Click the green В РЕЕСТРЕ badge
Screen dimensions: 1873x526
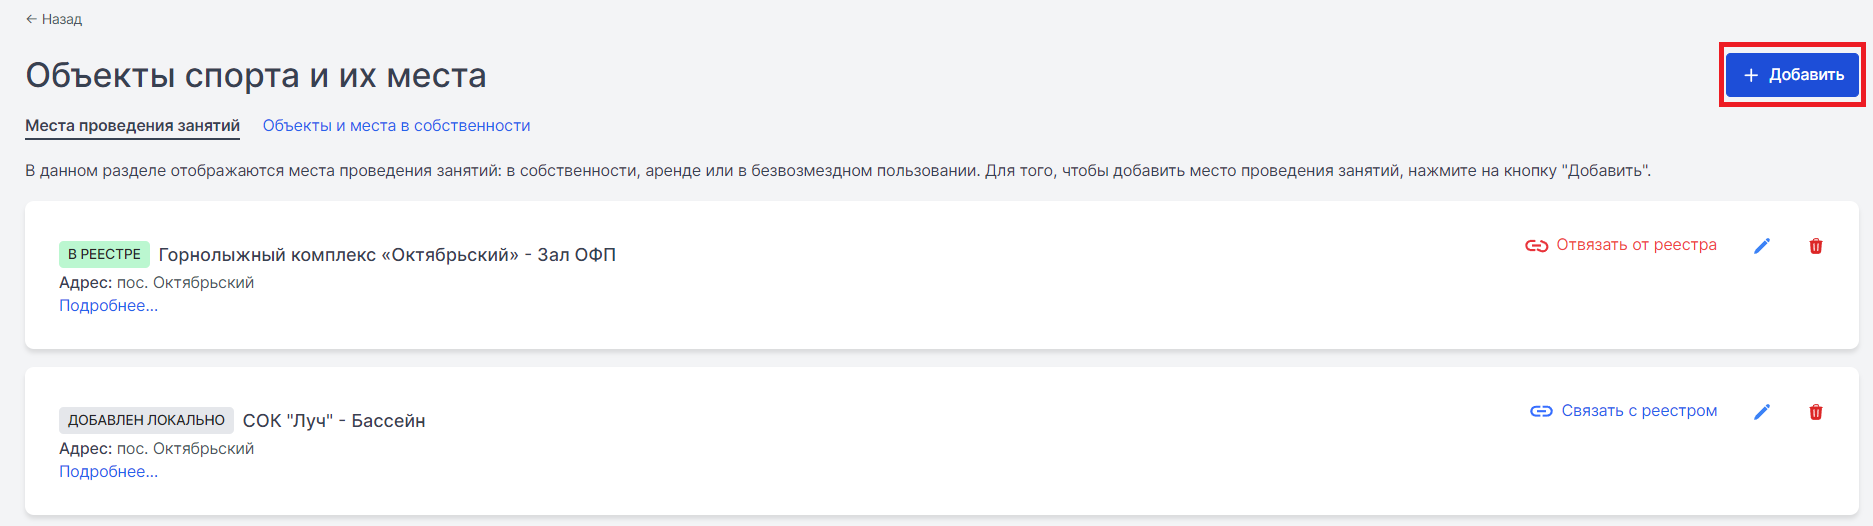104,255
